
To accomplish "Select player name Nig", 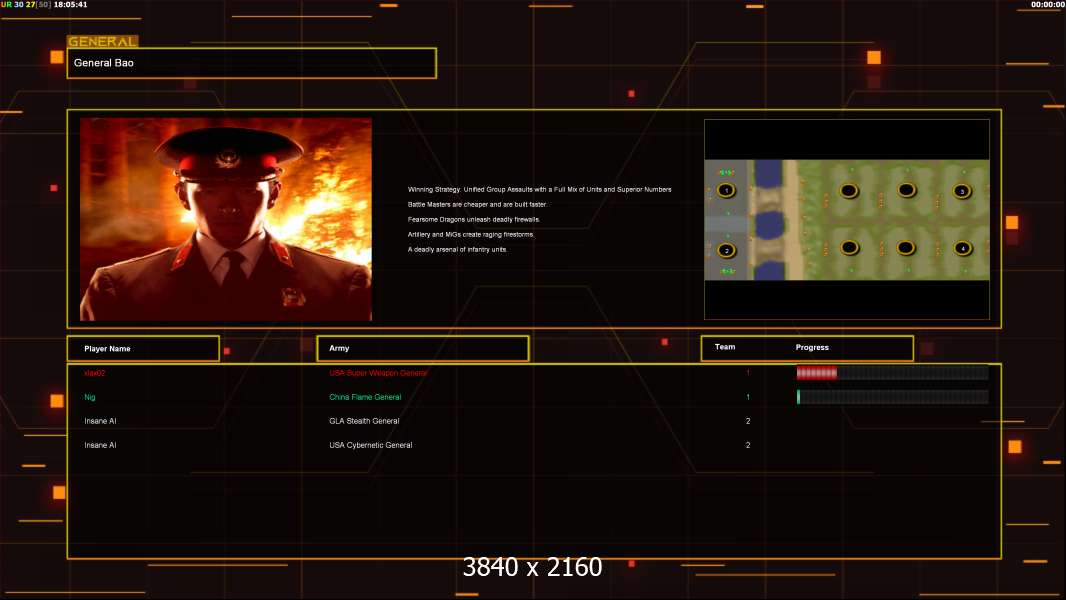I will coord(90,398).
